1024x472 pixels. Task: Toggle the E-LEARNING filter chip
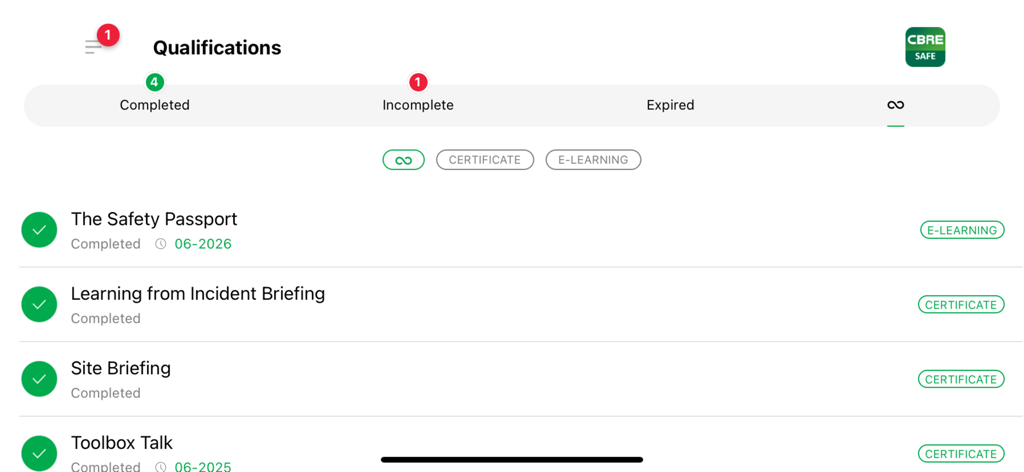(593, 160)
